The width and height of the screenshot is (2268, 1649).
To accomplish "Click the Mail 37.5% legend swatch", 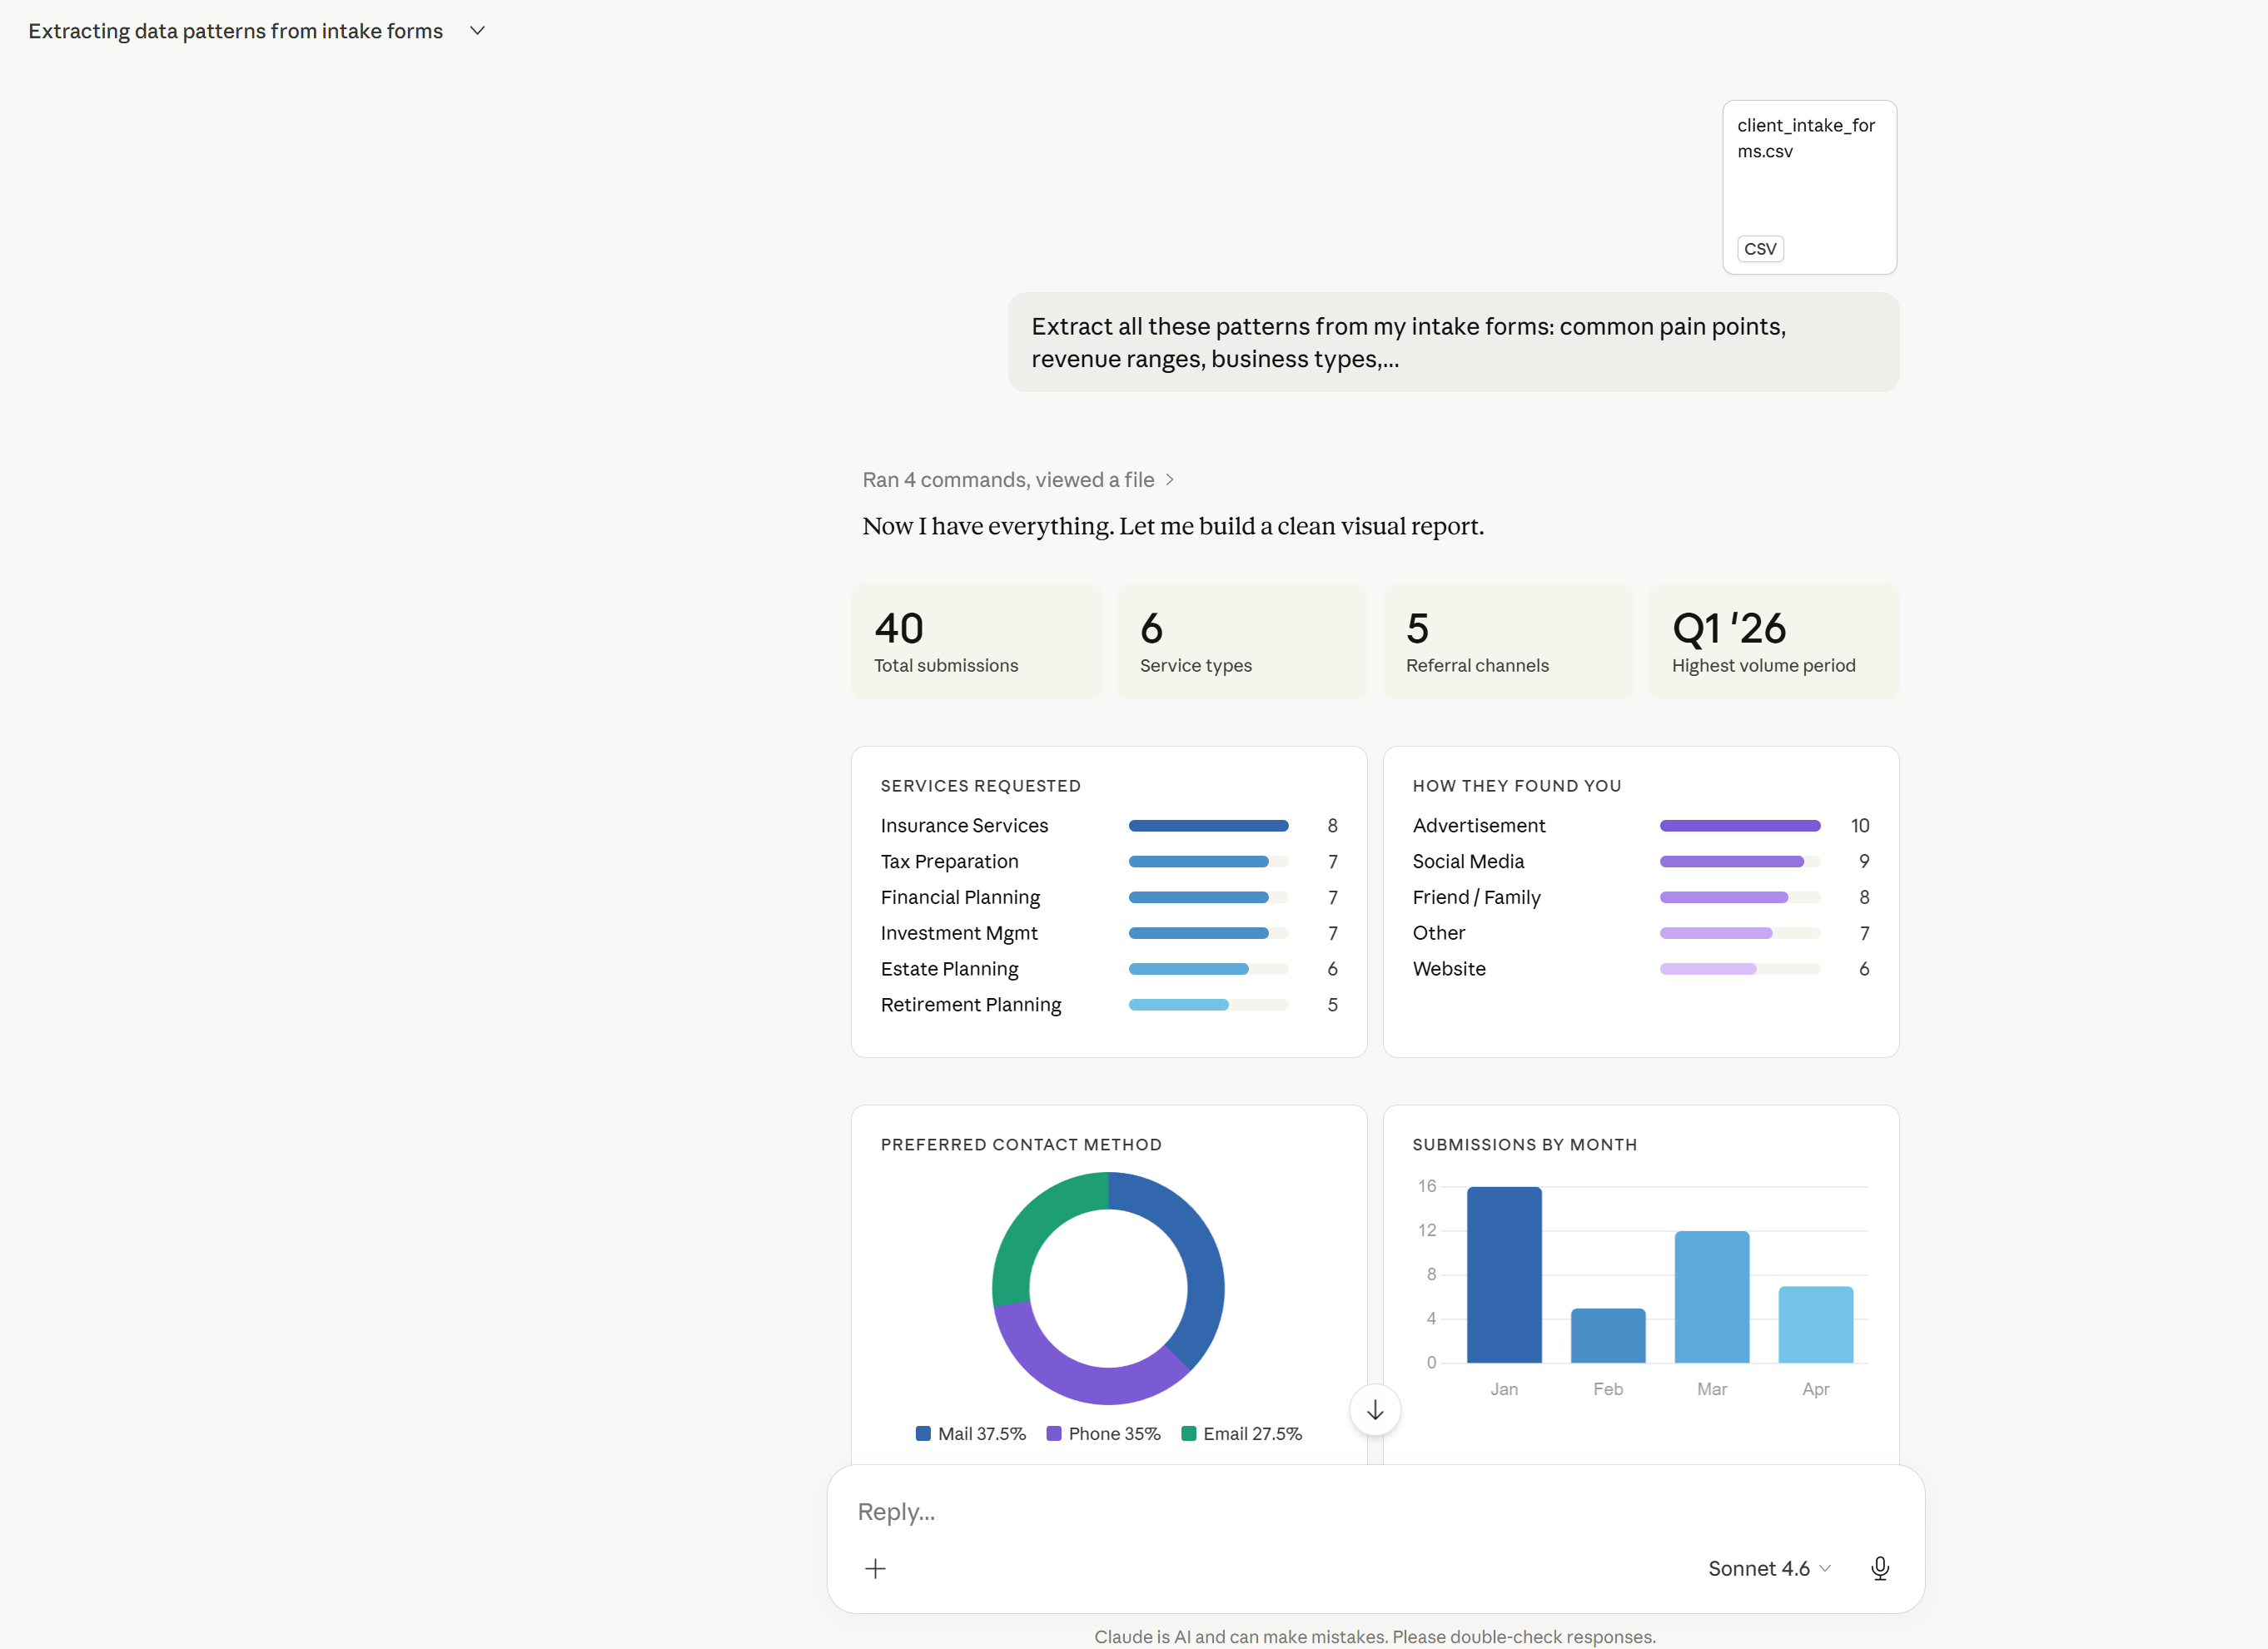I will tap(923, 1433).
